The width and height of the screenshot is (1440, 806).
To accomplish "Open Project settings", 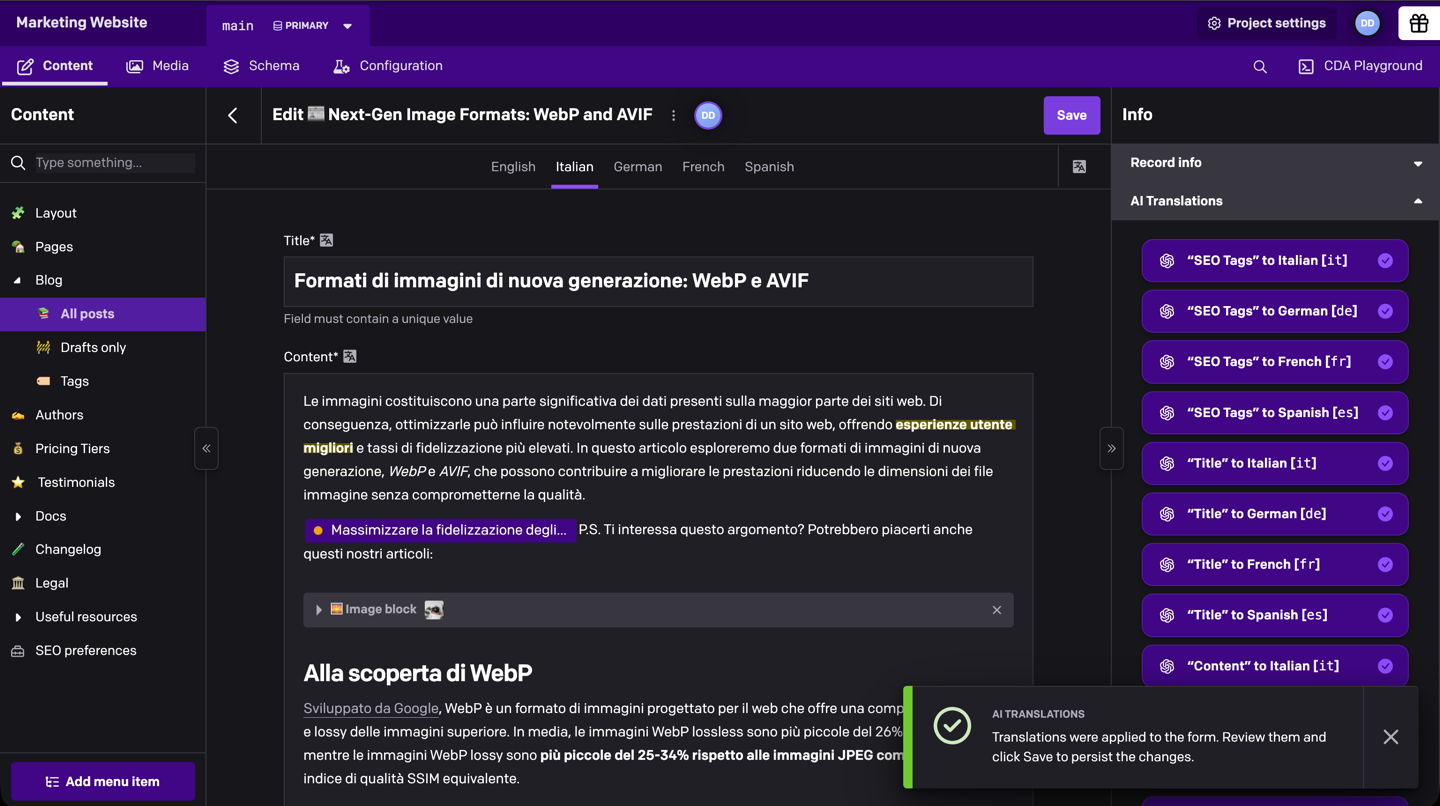I will 1266,23.
